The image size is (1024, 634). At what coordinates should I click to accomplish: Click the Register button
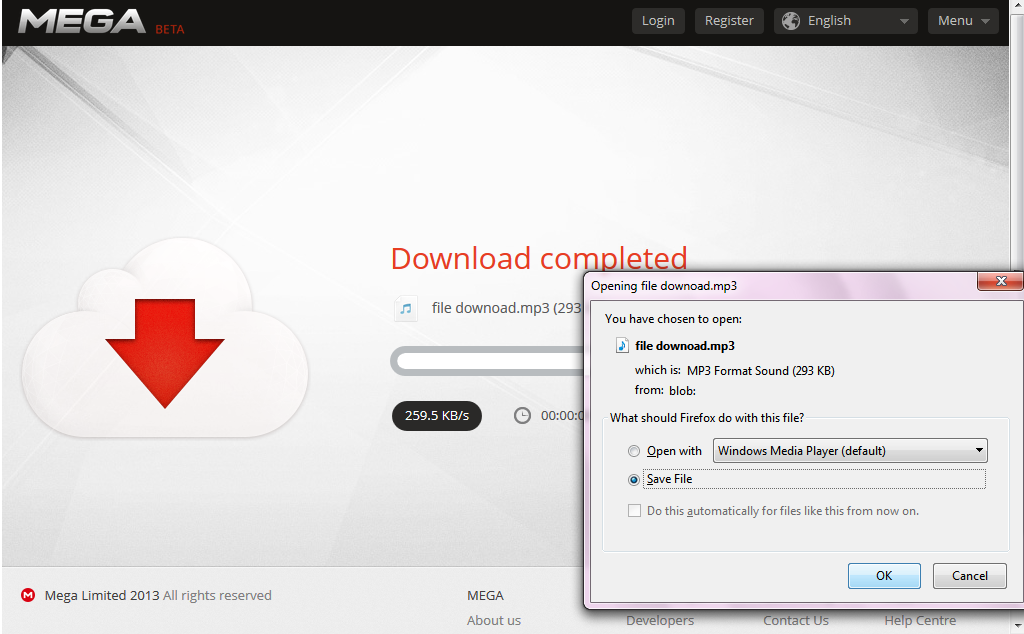729,21
